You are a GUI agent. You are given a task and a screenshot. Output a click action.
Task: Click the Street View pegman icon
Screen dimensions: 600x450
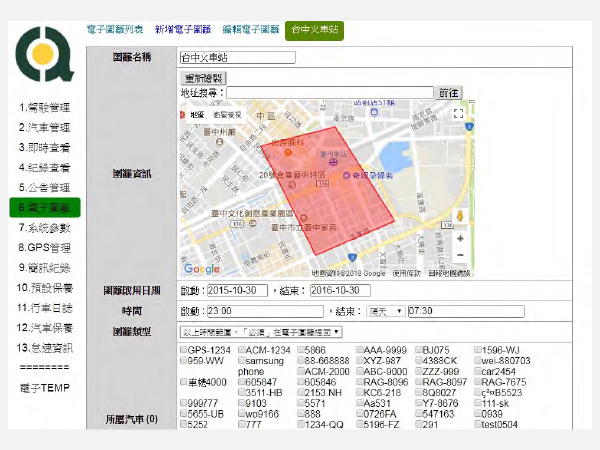(x=460, y=216)
